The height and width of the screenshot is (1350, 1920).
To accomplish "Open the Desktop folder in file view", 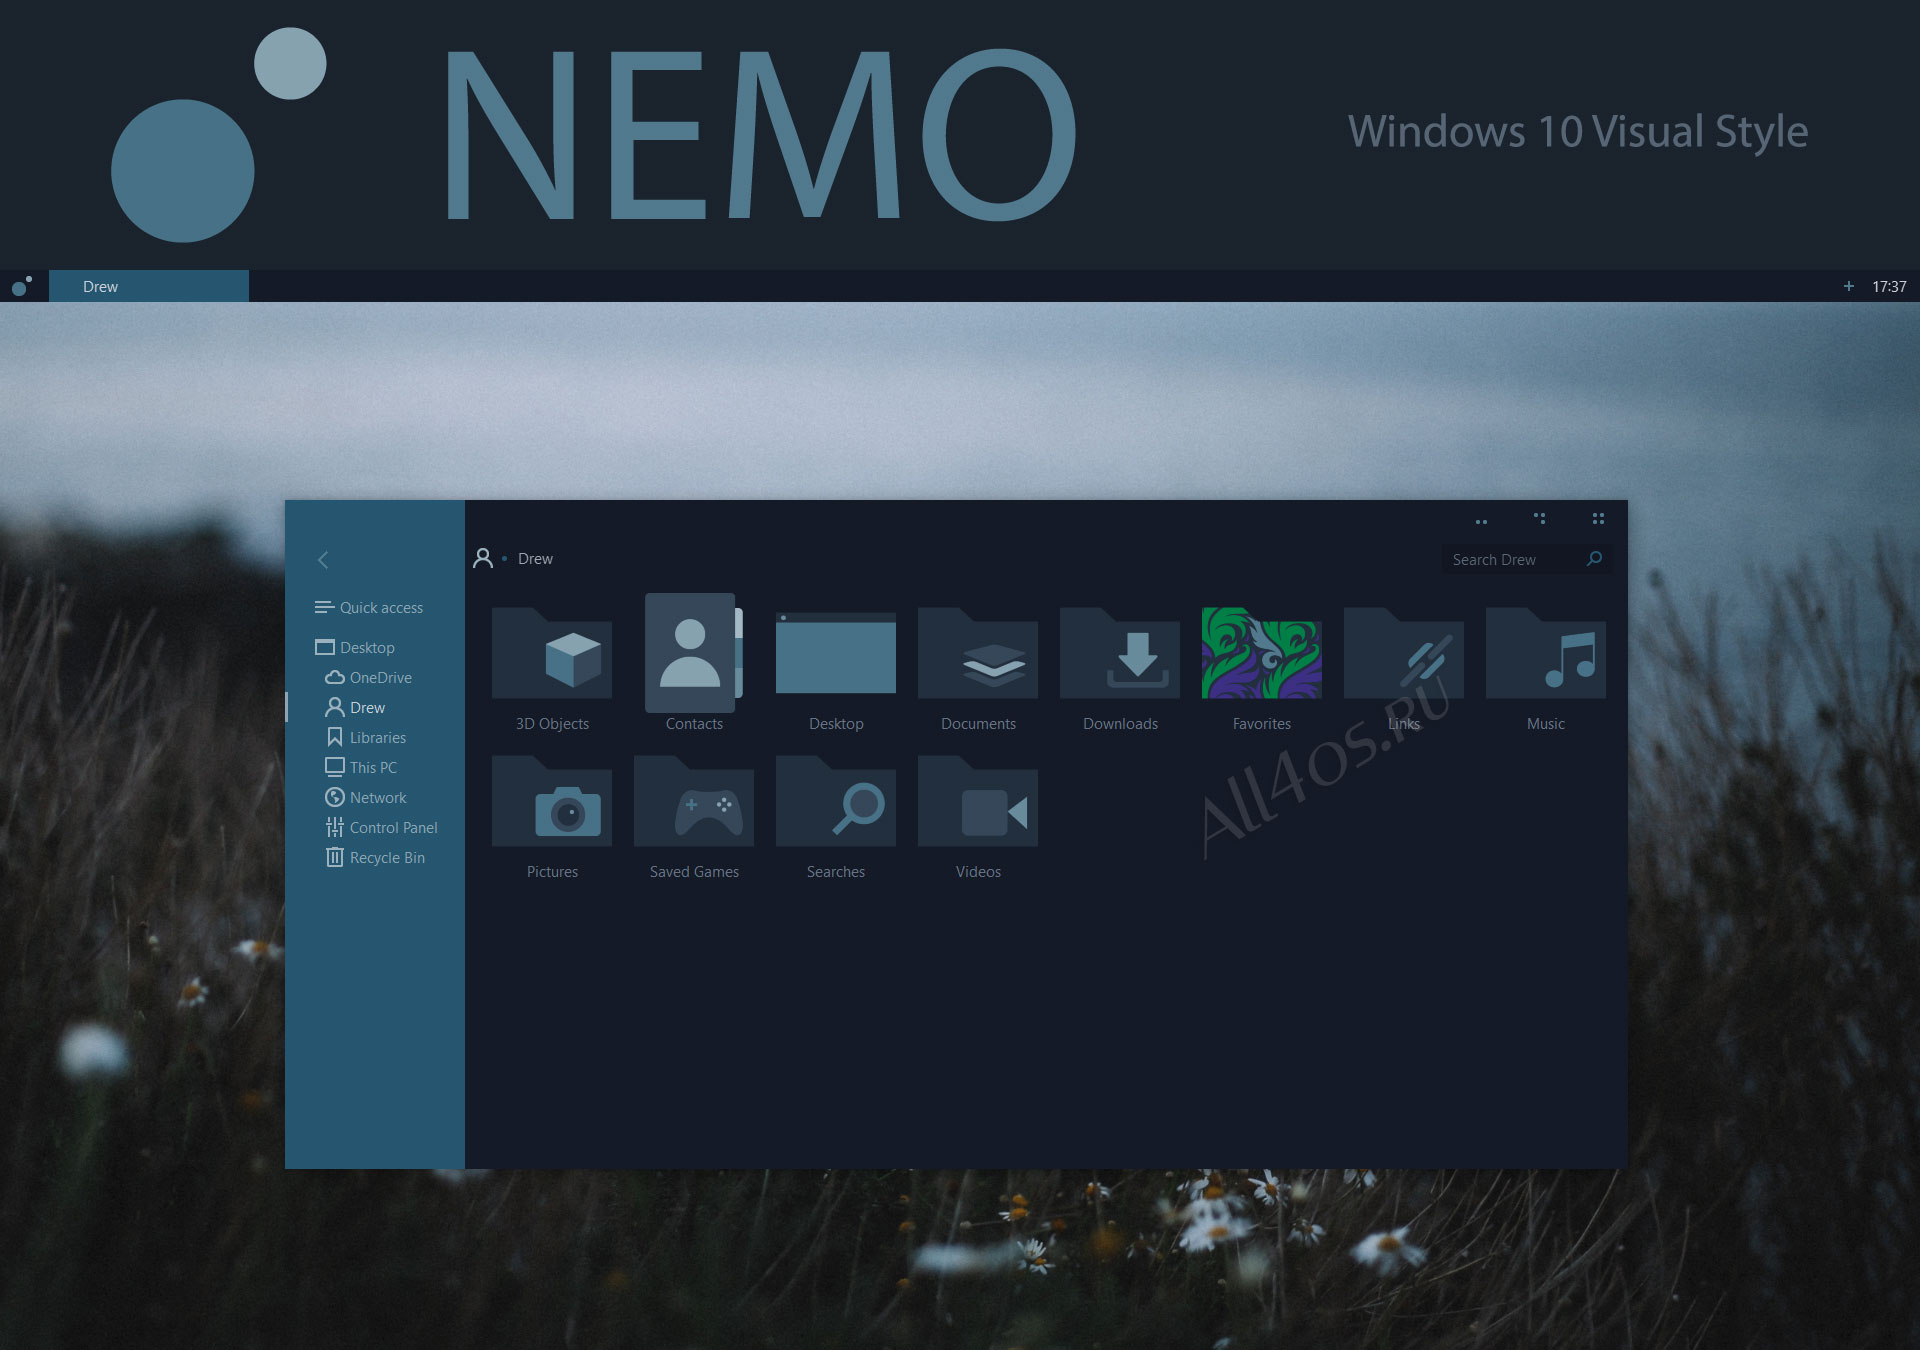I will pyautogui.click(x=836, y=653).
